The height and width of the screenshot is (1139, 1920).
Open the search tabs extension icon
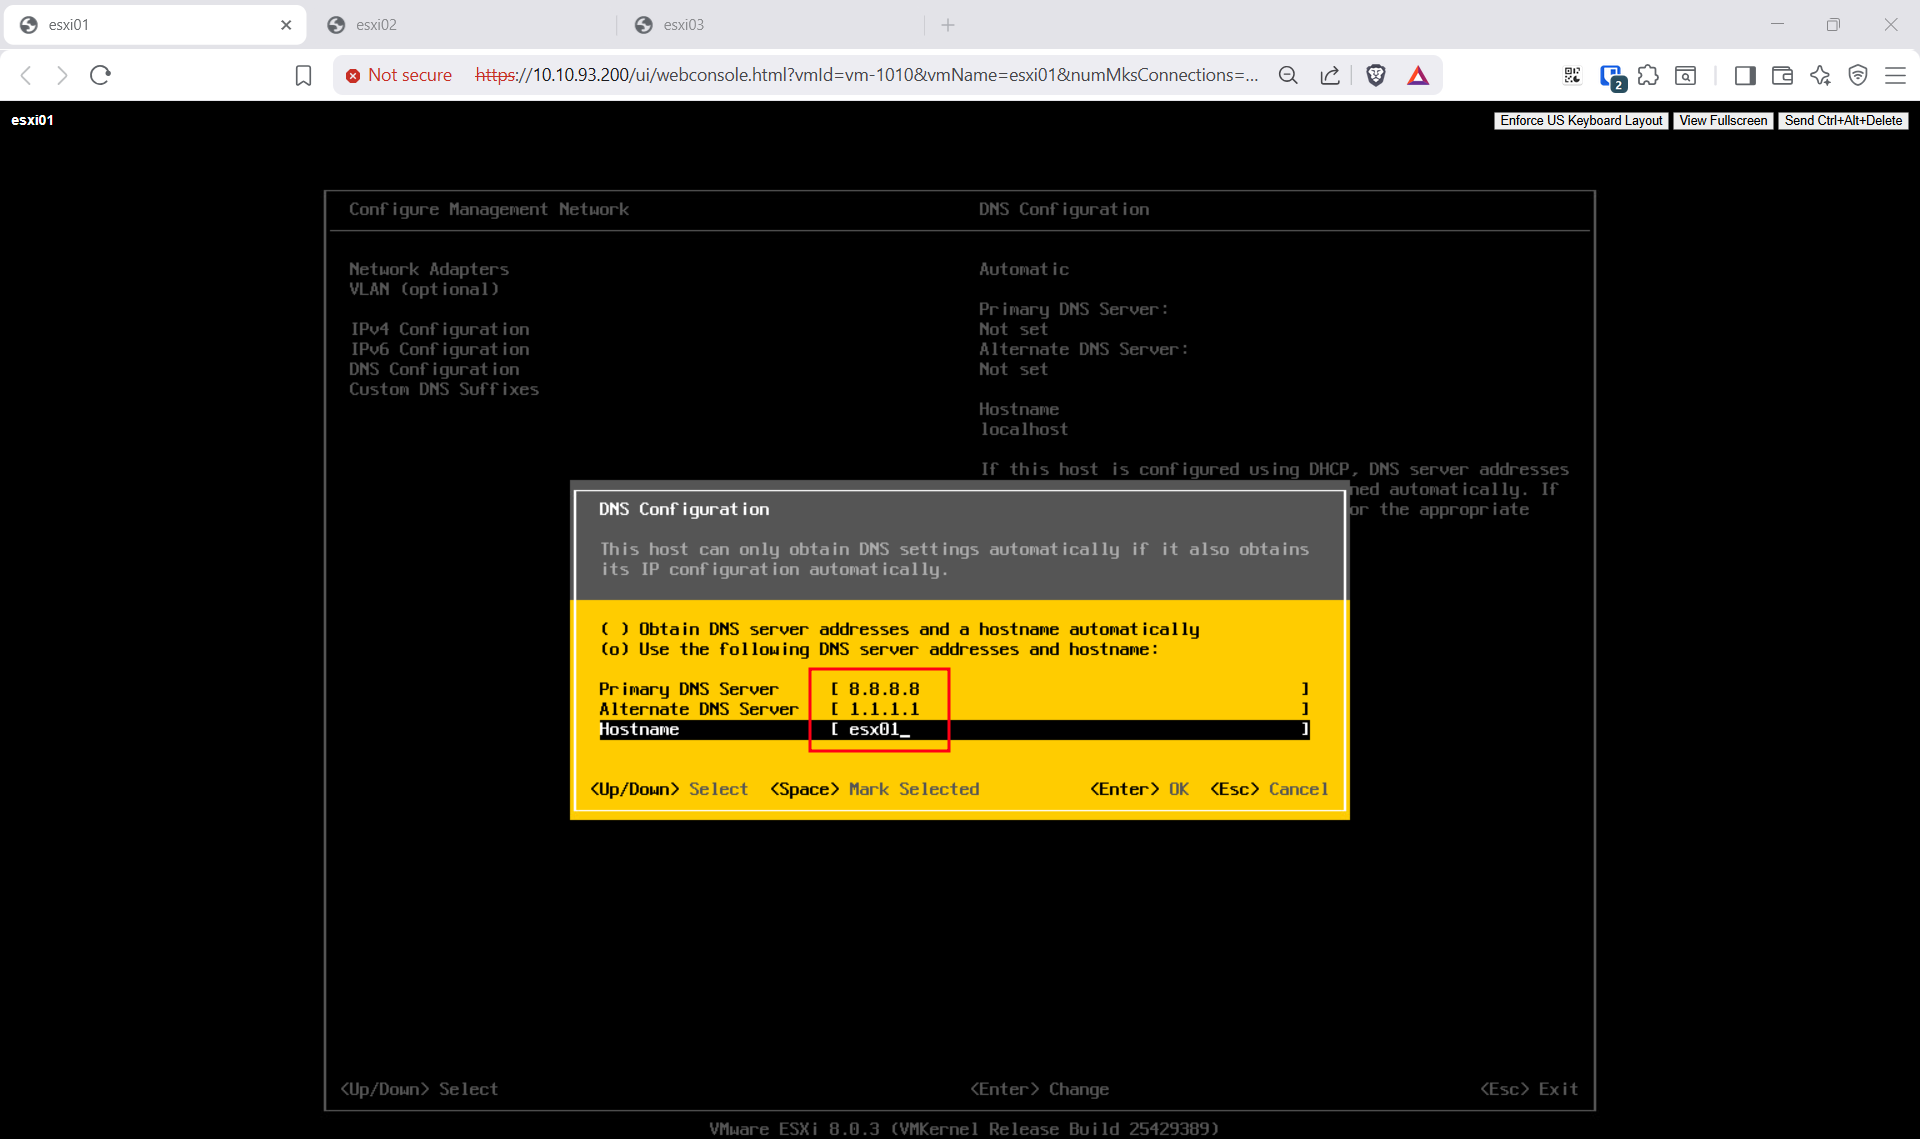coord(1685,75)
